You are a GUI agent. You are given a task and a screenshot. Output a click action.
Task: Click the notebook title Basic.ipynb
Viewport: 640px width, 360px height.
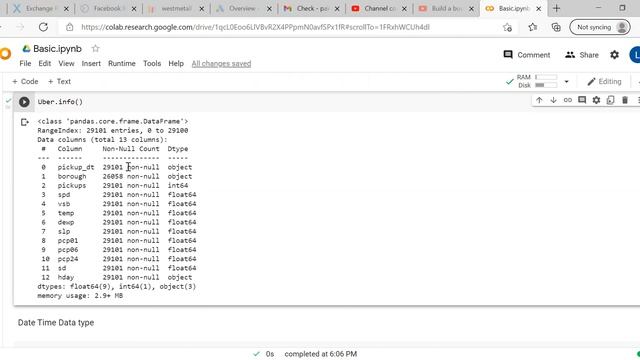pos(57,49)
